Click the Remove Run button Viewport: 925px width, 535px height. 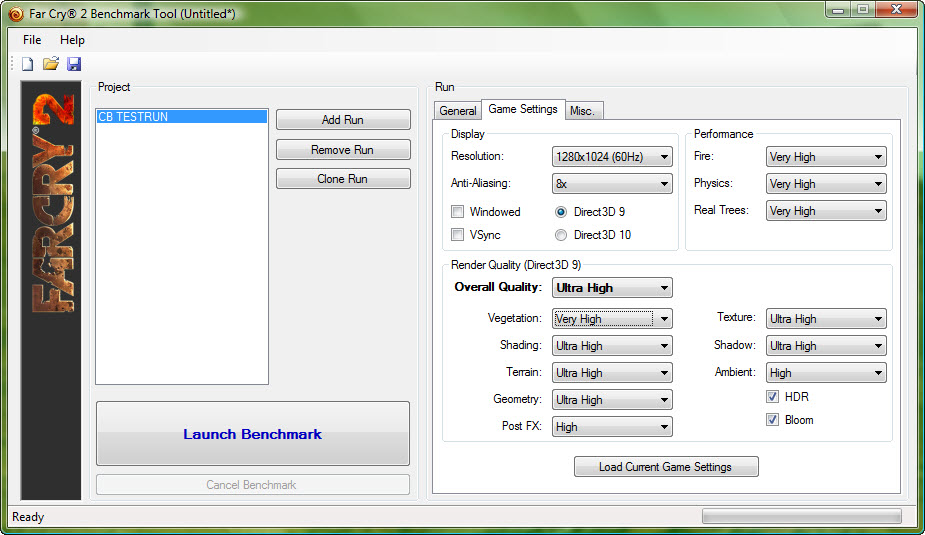343,150
